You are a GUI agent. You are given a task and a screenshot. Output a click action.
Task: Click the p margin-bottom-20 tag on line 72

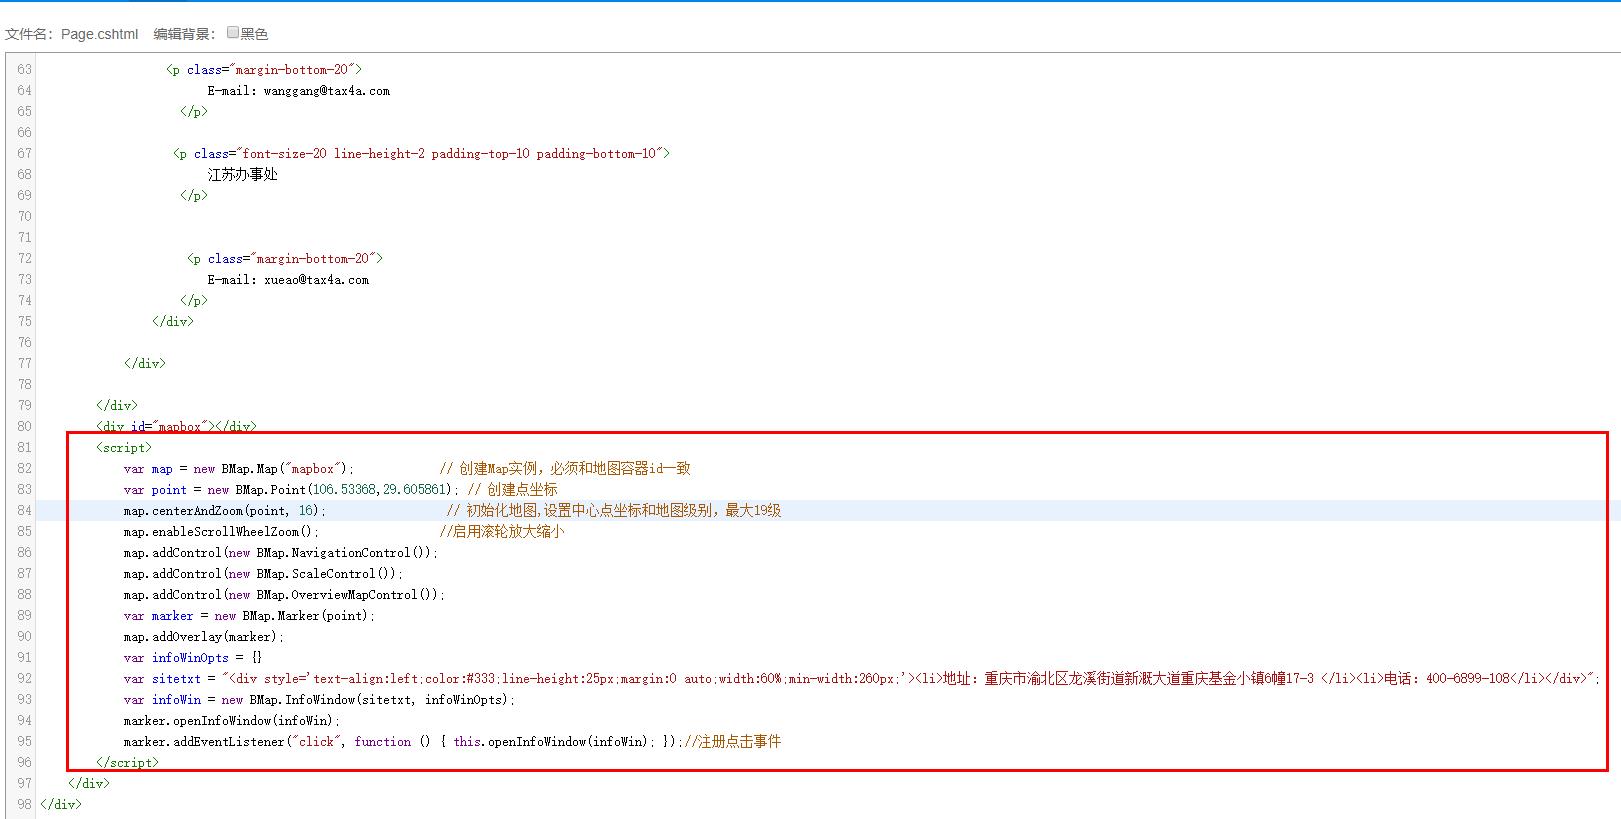(285, 258)
